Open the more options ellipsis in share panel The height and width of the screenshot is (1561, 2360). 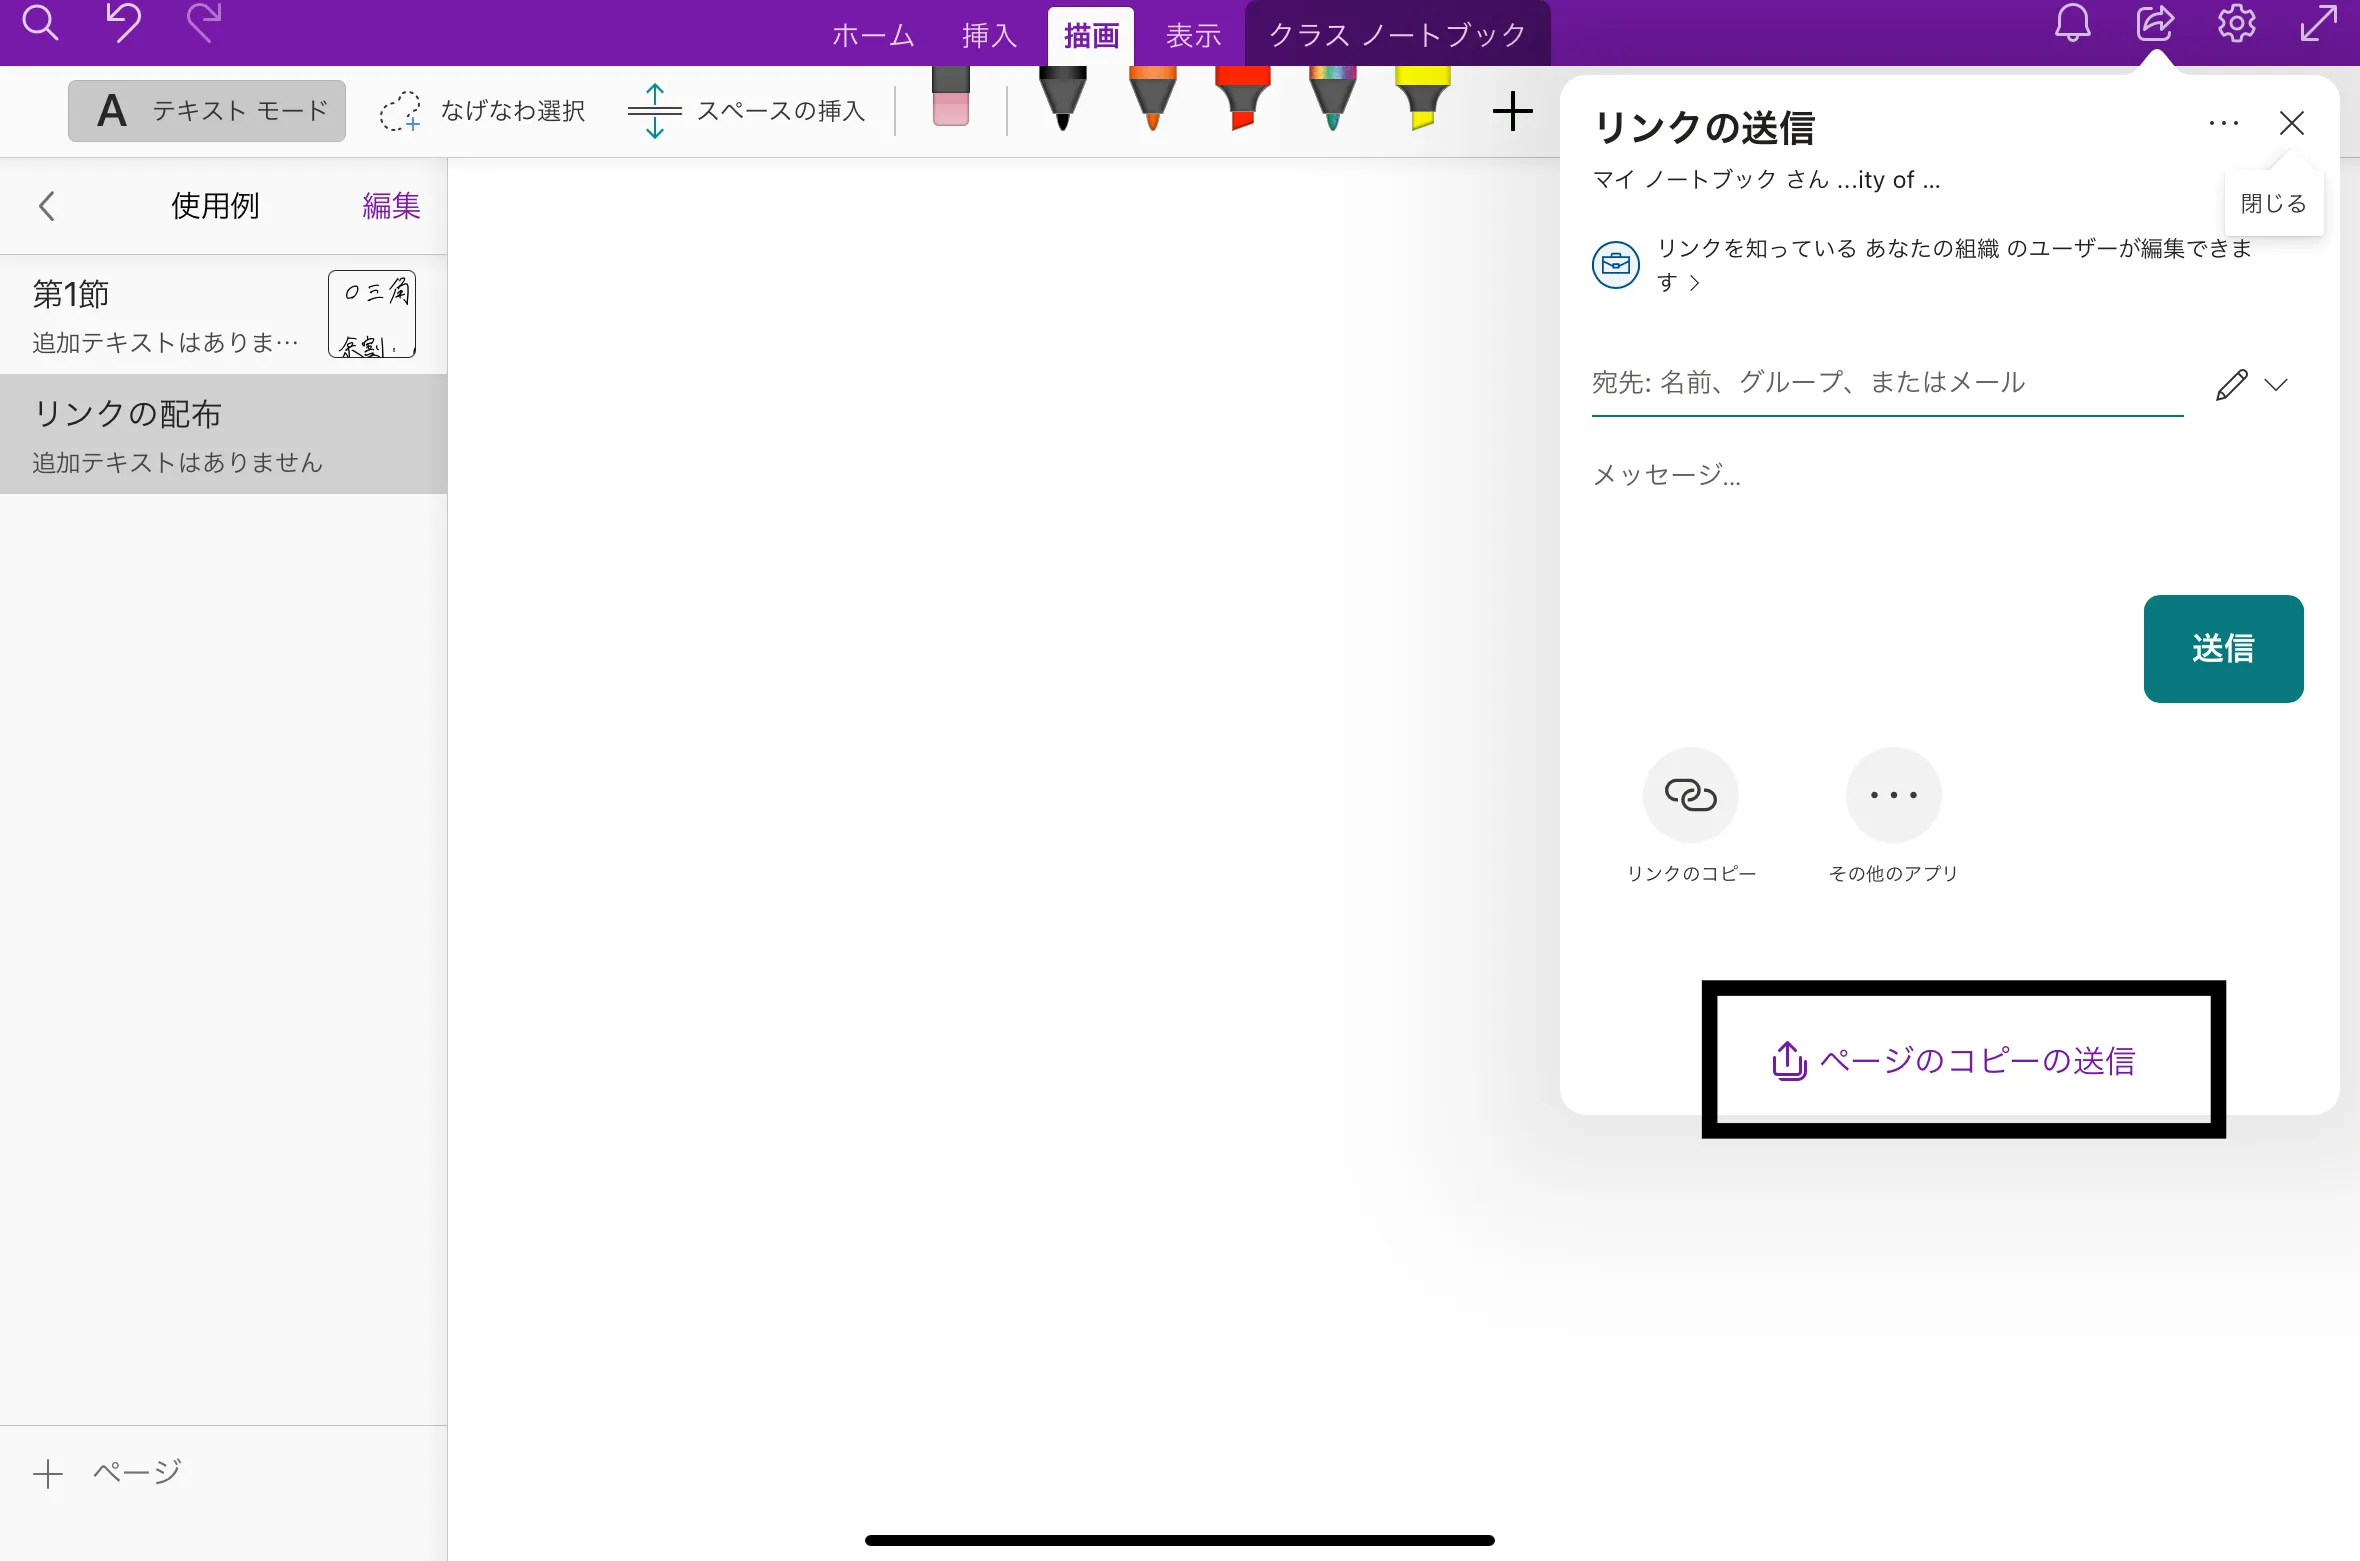coord(2223,124)
